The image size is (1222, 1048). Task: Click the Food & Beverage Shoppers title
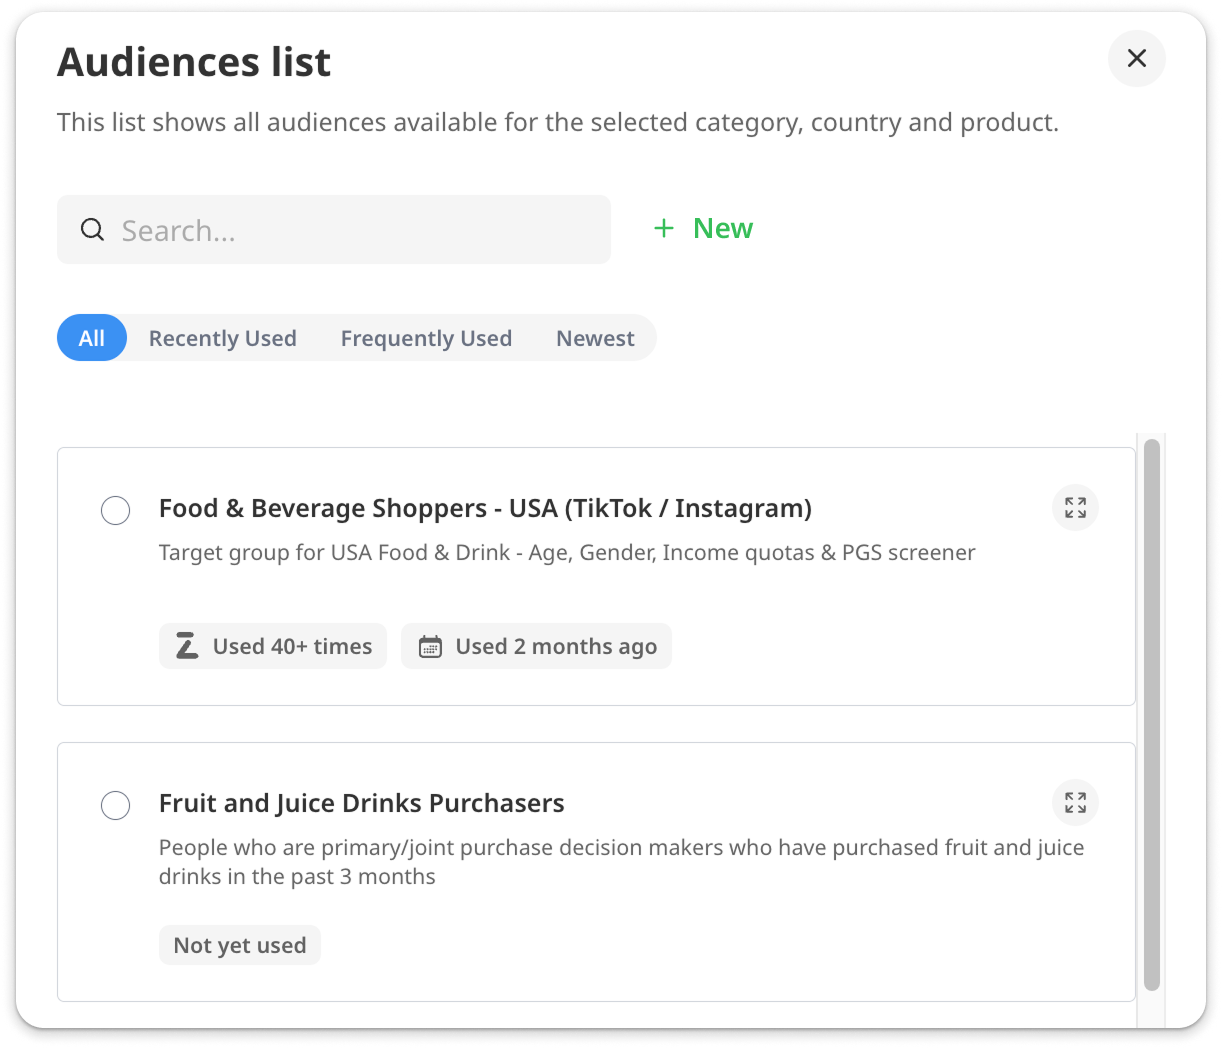point(485,508)
